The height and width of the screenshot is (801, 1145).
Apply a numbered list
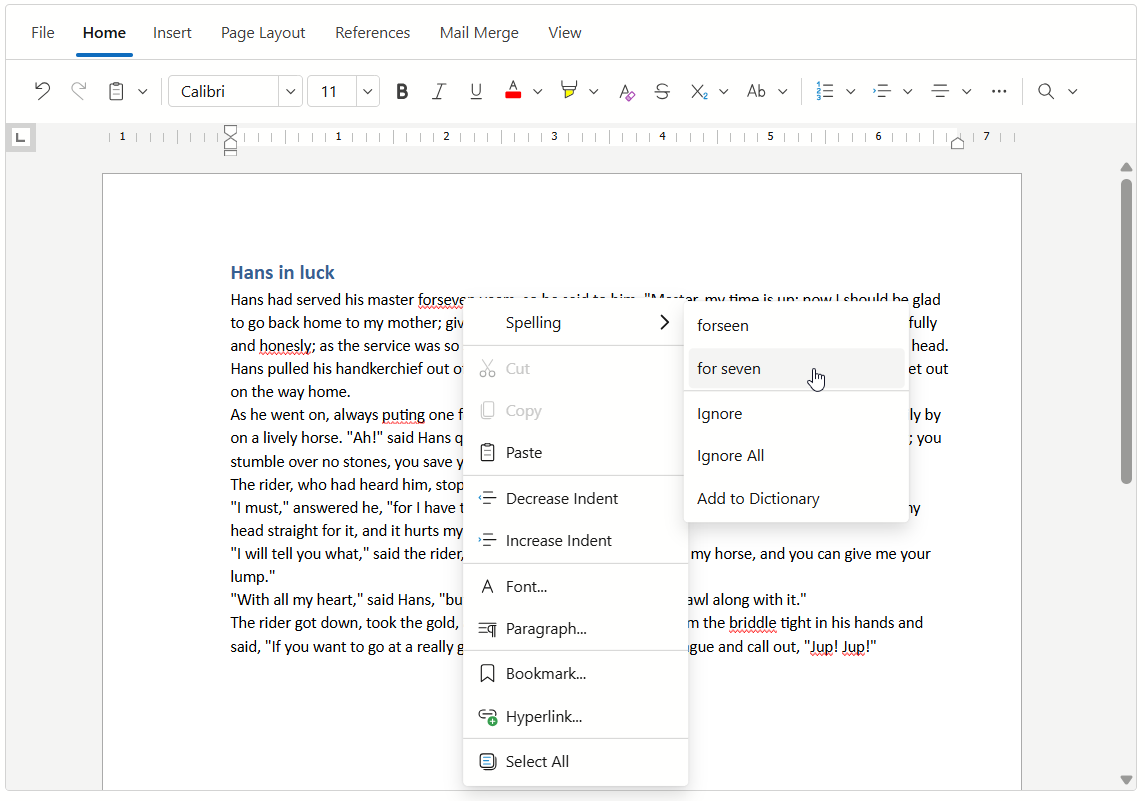828,91
